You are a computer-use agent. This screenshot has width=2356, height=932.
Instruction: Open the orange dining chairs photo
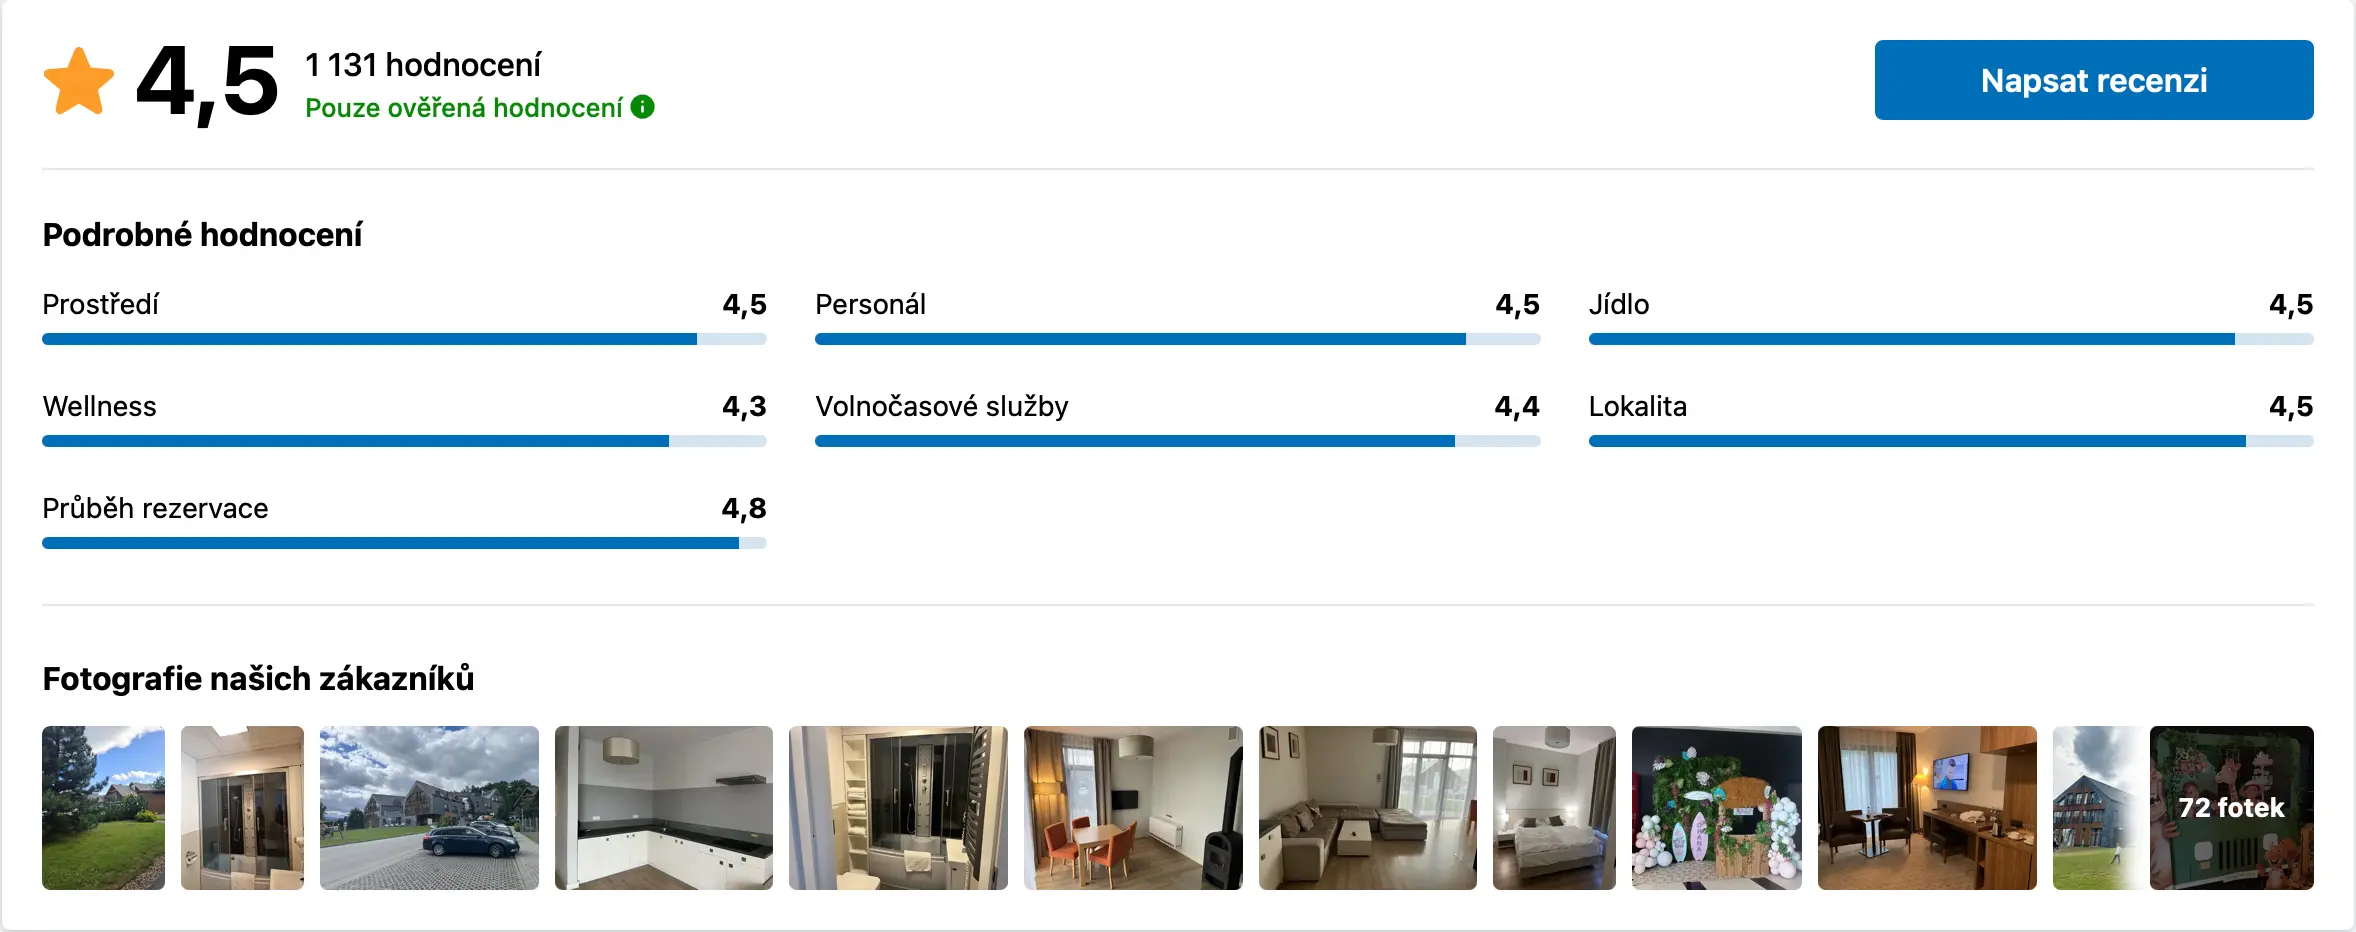pyautogui.click(x=1133, y=808)
